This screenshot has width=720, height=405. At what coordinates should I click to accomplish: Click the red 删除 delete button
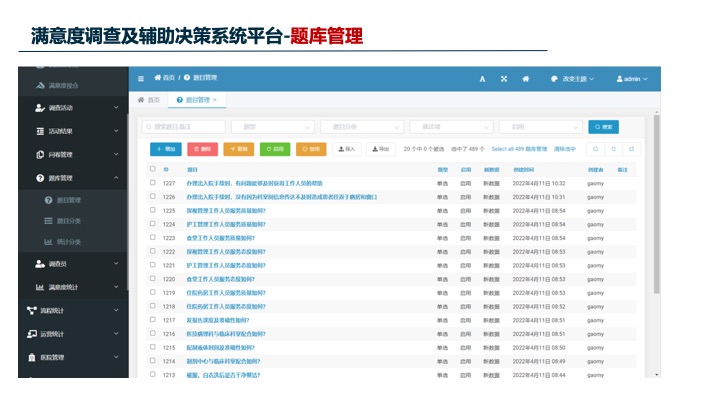click(x=201, y=149)
